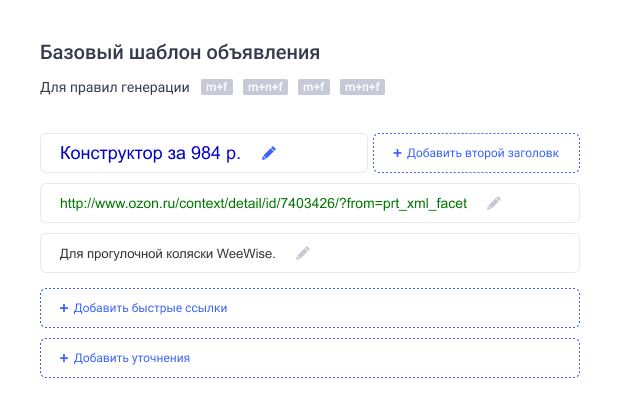Image resolution: width=620 pixels, height=418 pixels.
Task: Click the plus icon for 'Добавить уточнения'
Action: [64, 358]
